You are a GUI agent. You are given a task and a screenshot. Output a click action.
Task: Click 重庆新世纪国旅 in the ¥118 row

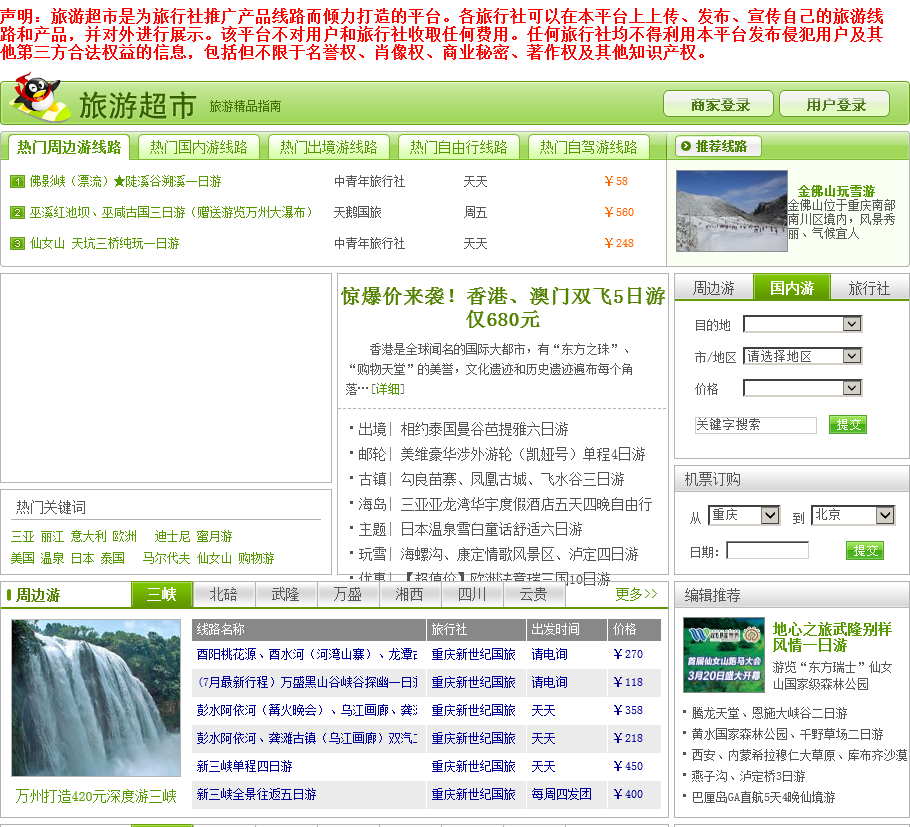pyautogui.click(x=474, y=682)
